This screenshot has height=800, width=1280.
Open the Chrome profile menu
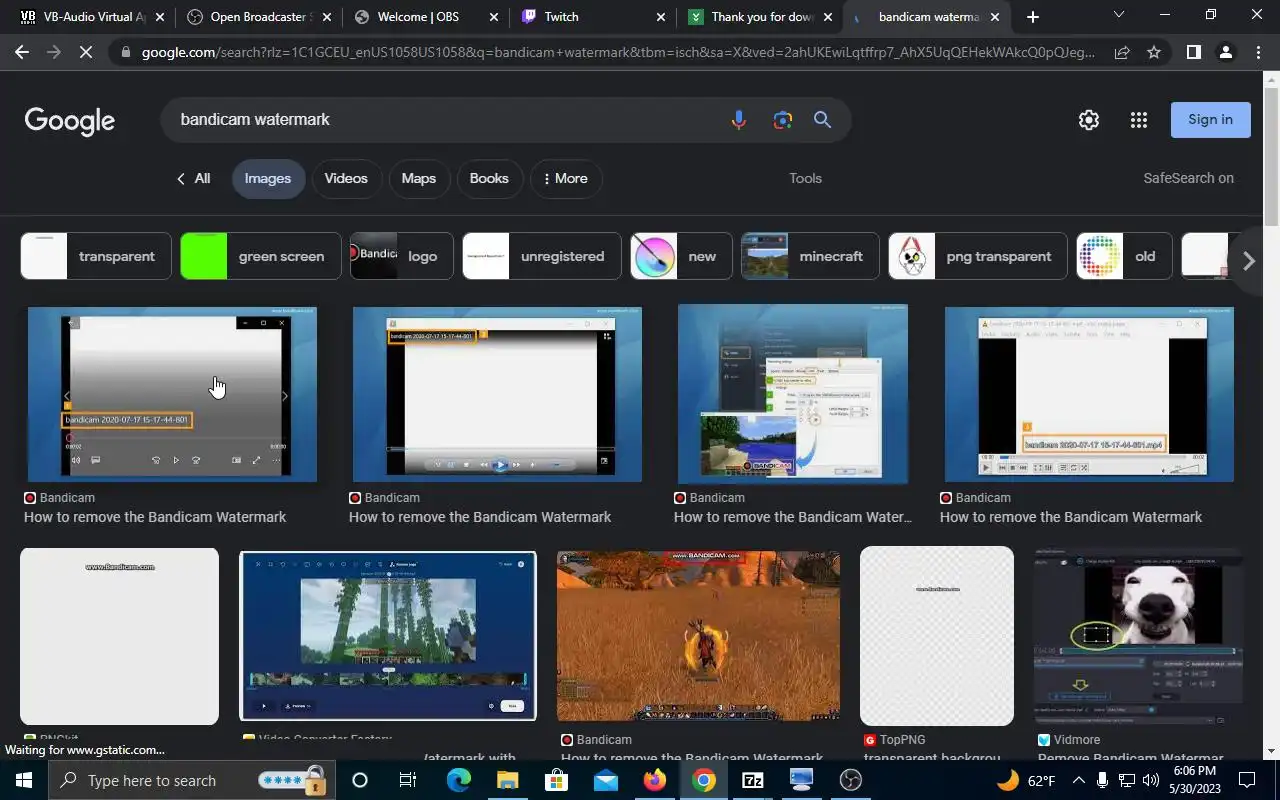tap(1225, 52)
